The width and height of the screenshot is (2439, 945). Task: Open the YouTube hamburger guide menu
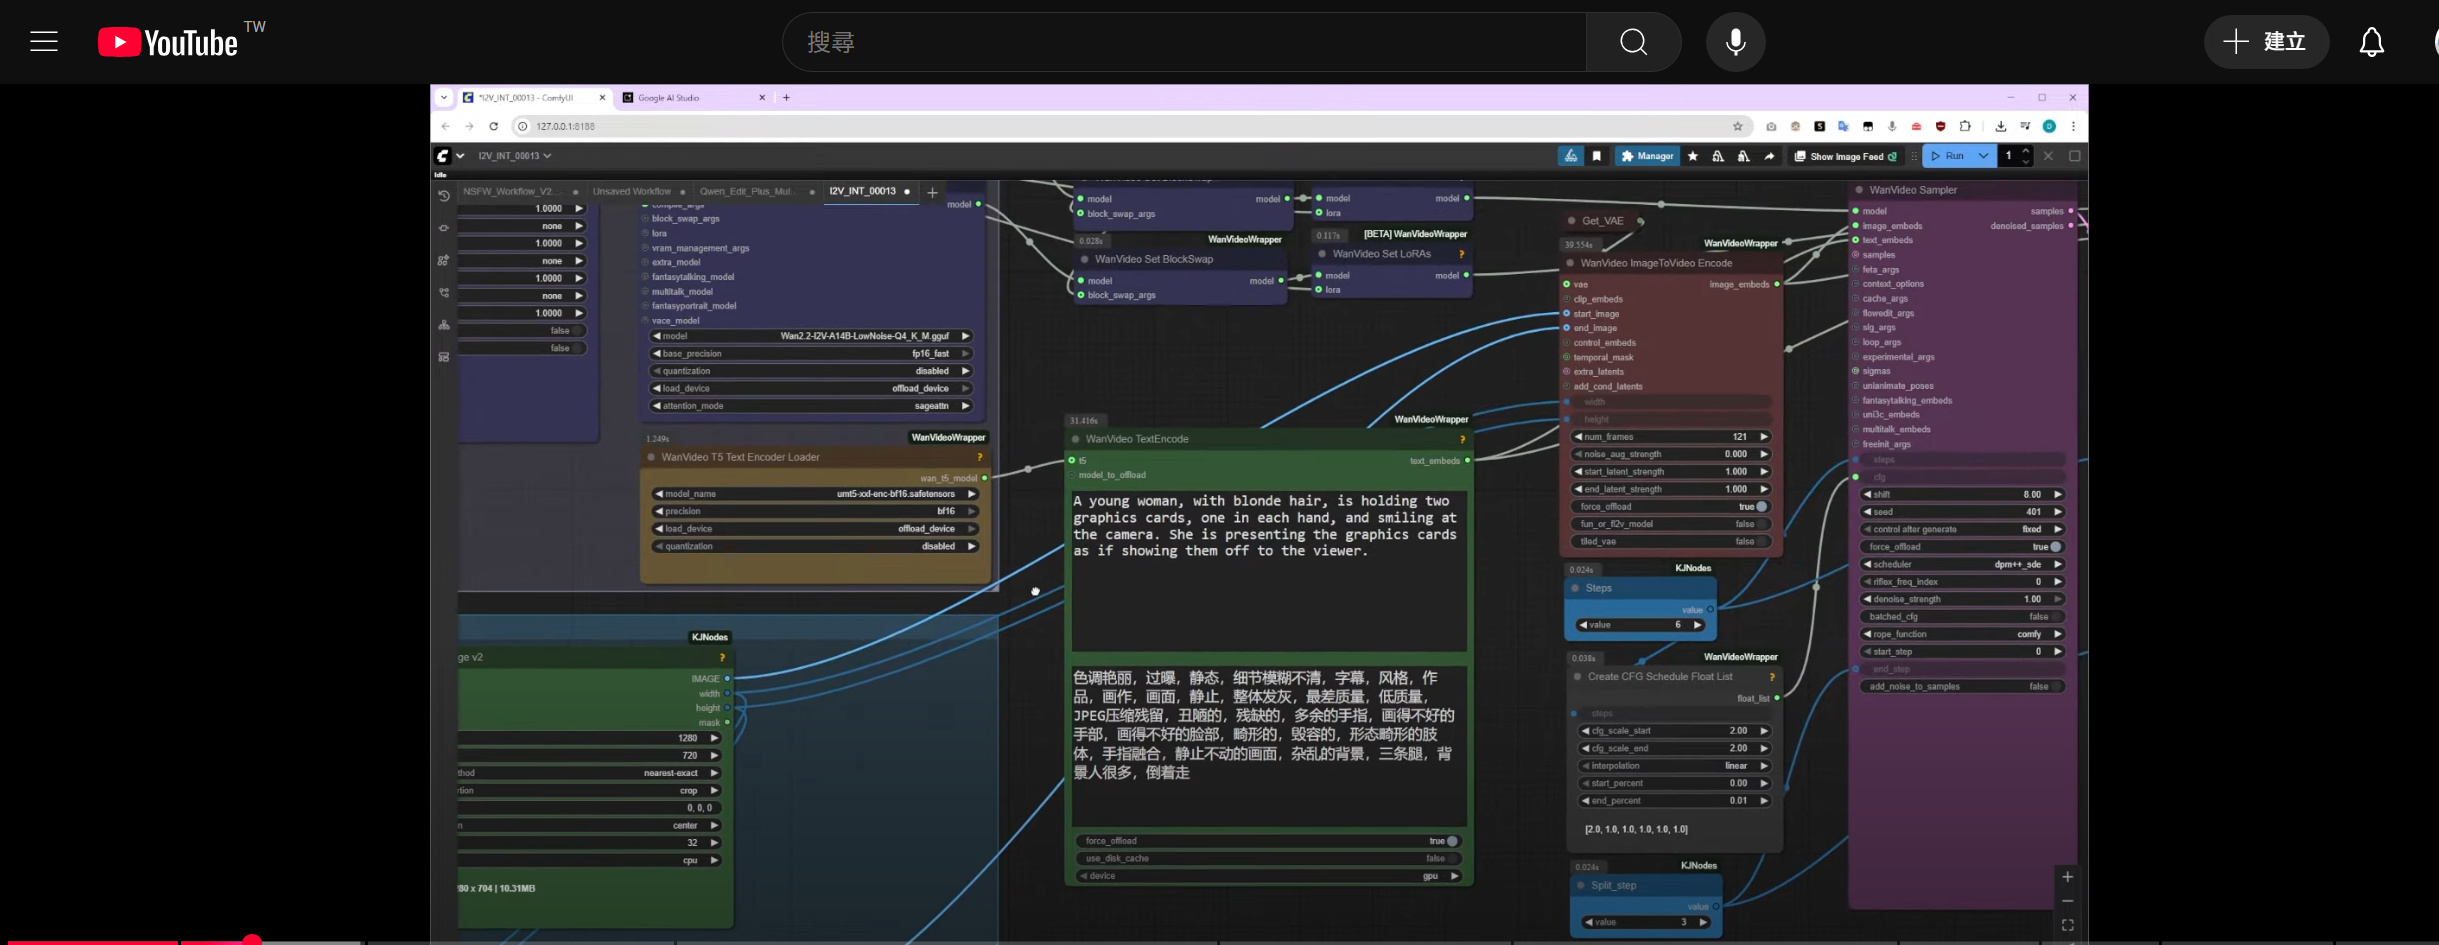44,42
